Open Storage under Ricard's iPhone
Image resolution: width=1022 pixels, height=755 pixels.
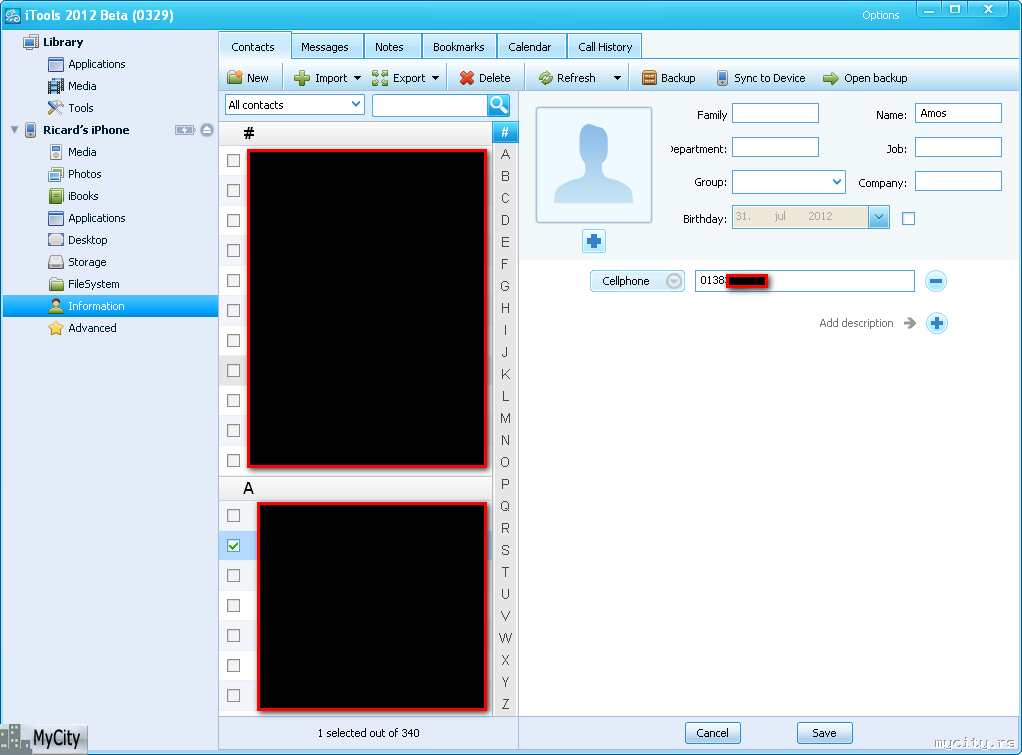87,262
